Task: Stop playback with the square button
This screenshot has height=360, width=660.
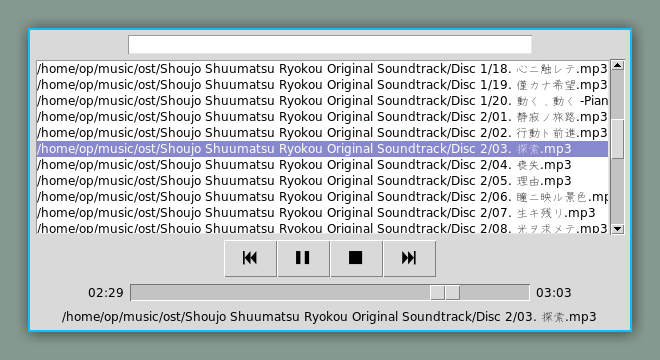Action: pyautogui.click(x=356, y=258)
